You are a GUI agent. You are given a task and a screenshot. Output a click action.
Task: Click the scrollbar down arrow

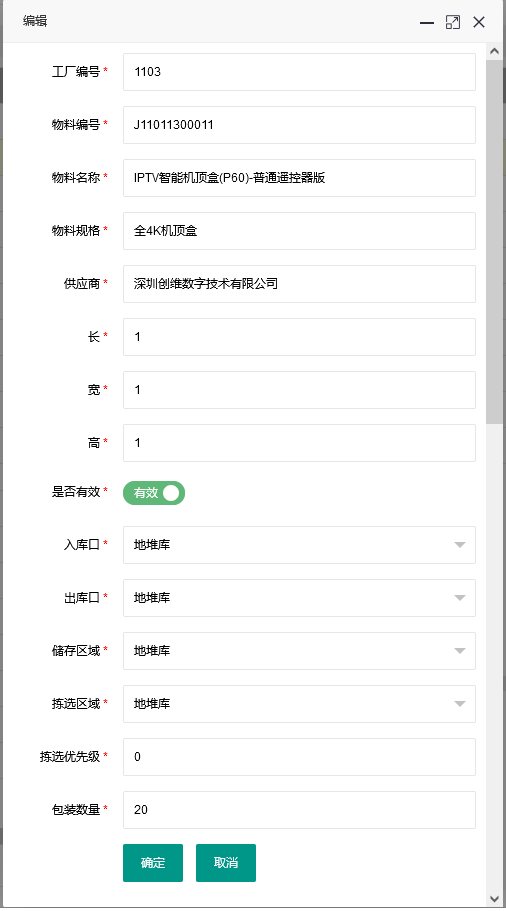click(494, 899)
